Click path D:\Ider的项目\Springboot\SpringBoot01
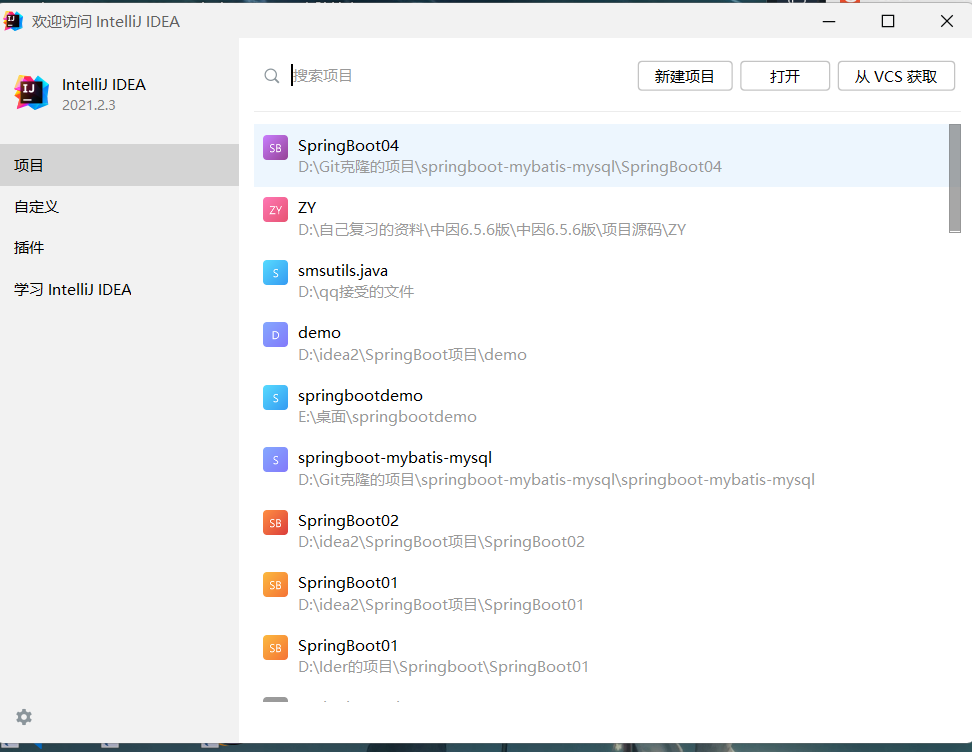Screen dimensions: 972x752 [443, 667]
